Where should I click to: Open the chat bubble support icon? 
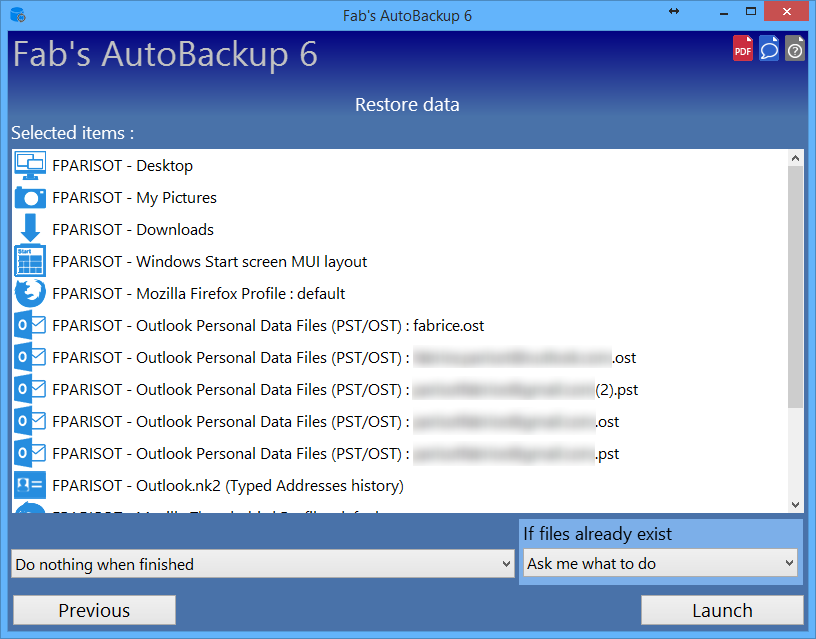tap(769, 48)
